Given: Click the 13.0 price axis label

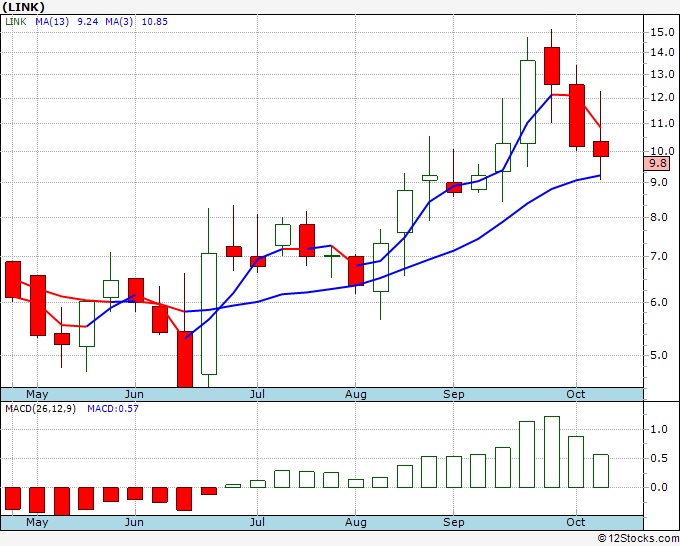Looking at the screenshot, I should click(x=662, y=75).
